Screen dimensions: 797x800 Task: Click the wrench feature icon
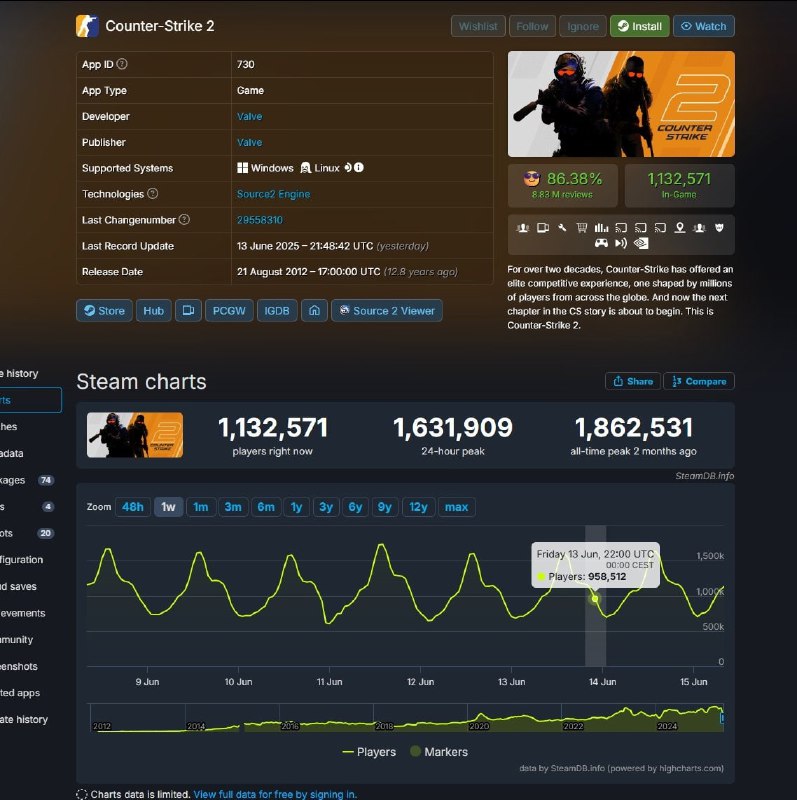(562, 227)
